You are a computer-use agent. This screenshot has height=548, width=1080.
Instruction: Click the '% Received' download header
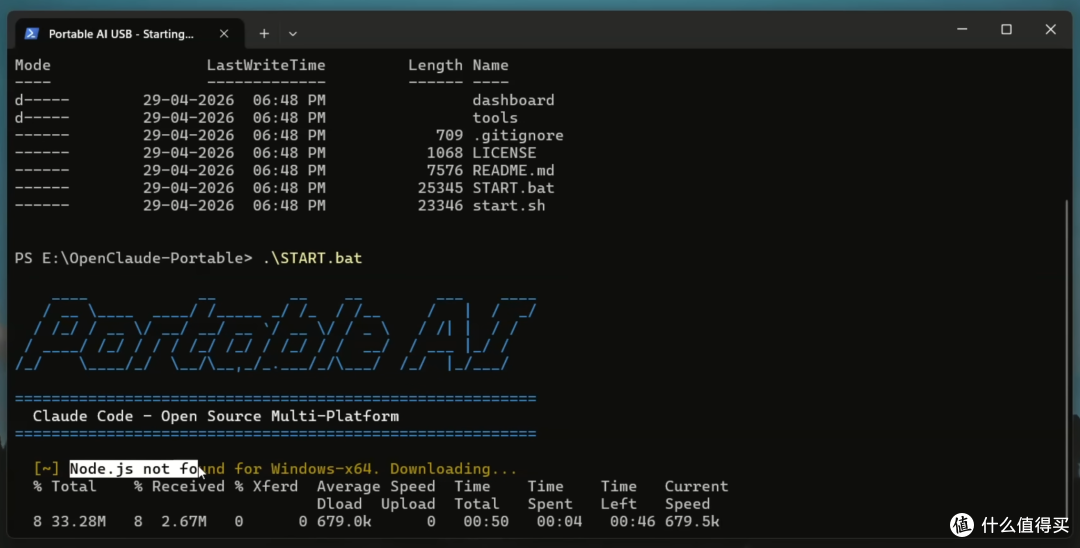(x=179, y=487)
